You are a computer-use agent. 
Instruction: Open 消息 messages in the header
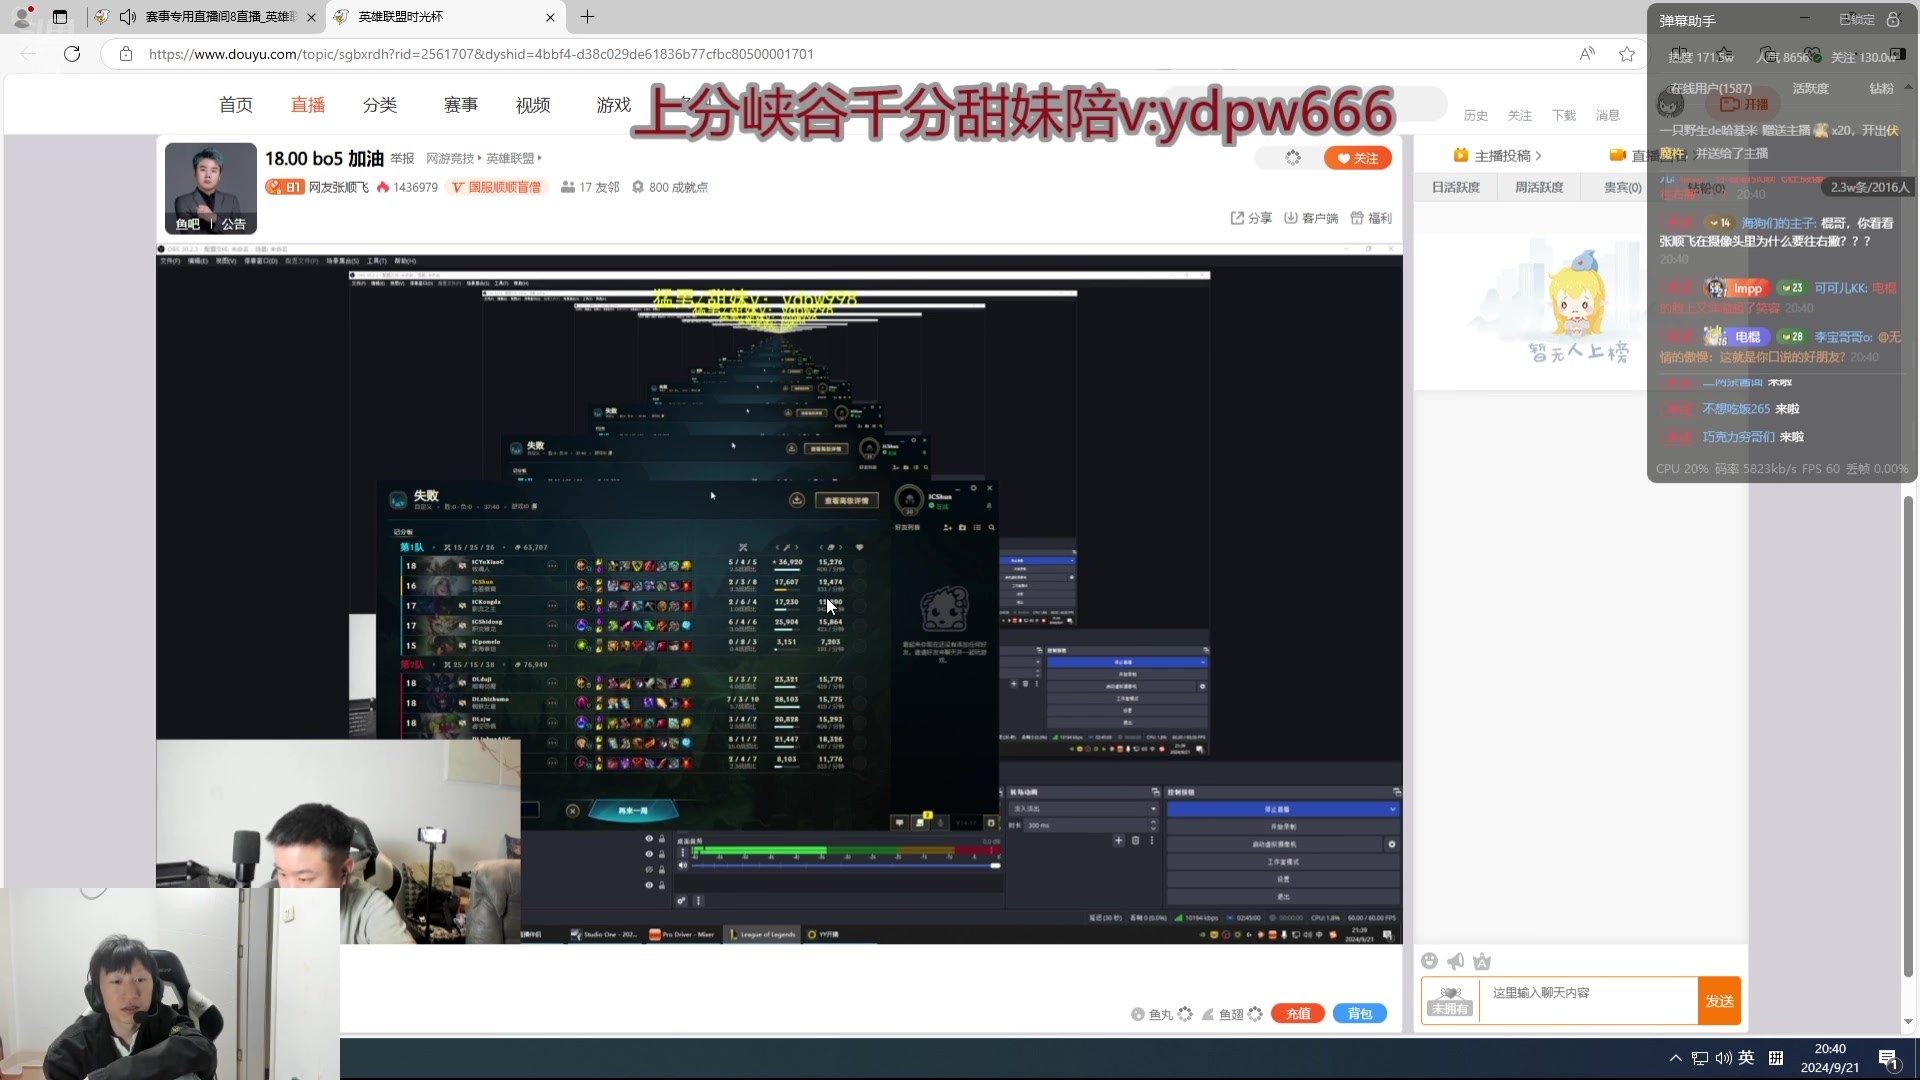point(1608,116)
